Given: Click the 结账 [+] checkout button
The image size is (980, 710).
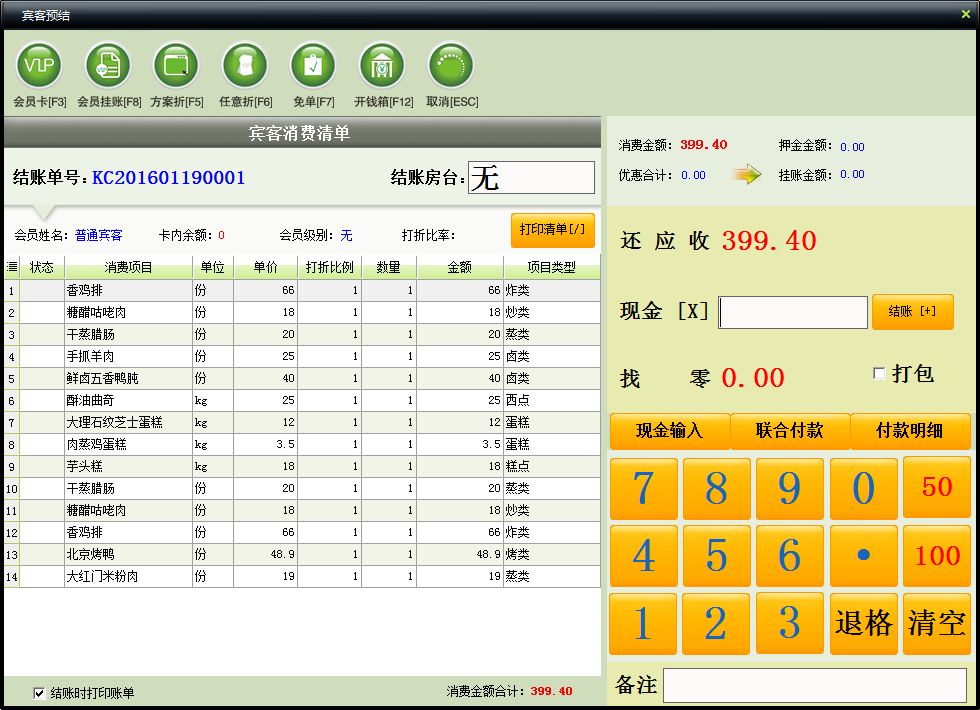Looking at the screenshot, I should [912, 311].
